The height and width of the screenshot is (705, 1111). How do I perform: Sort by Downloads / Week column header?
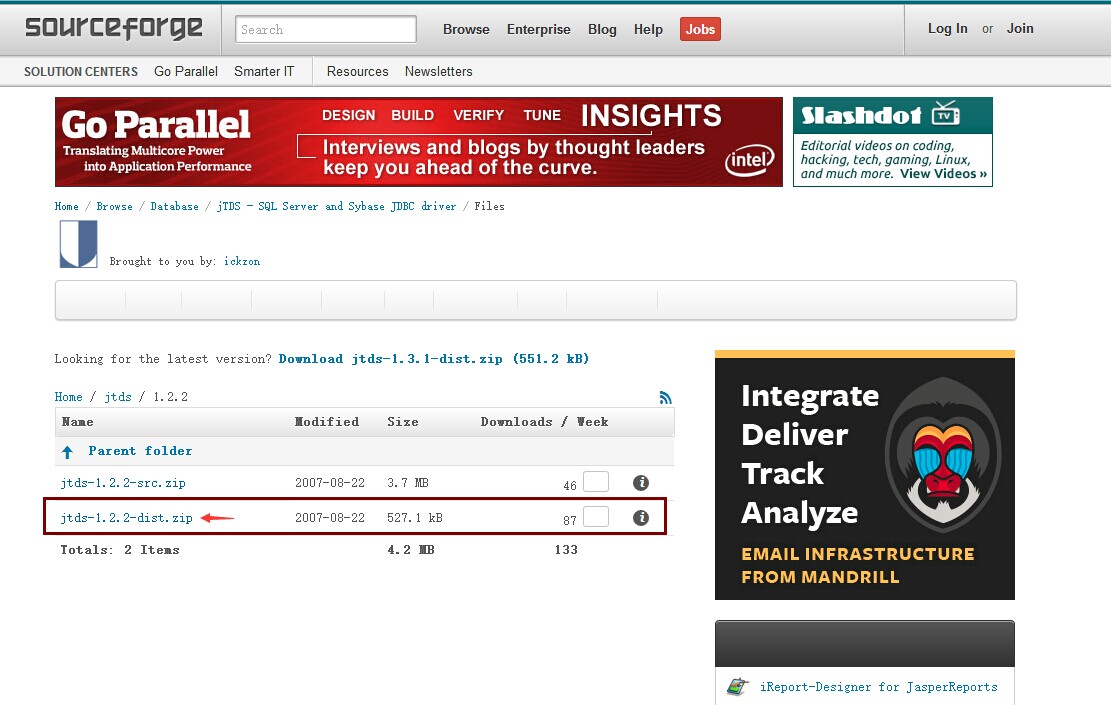click(544, 422)
